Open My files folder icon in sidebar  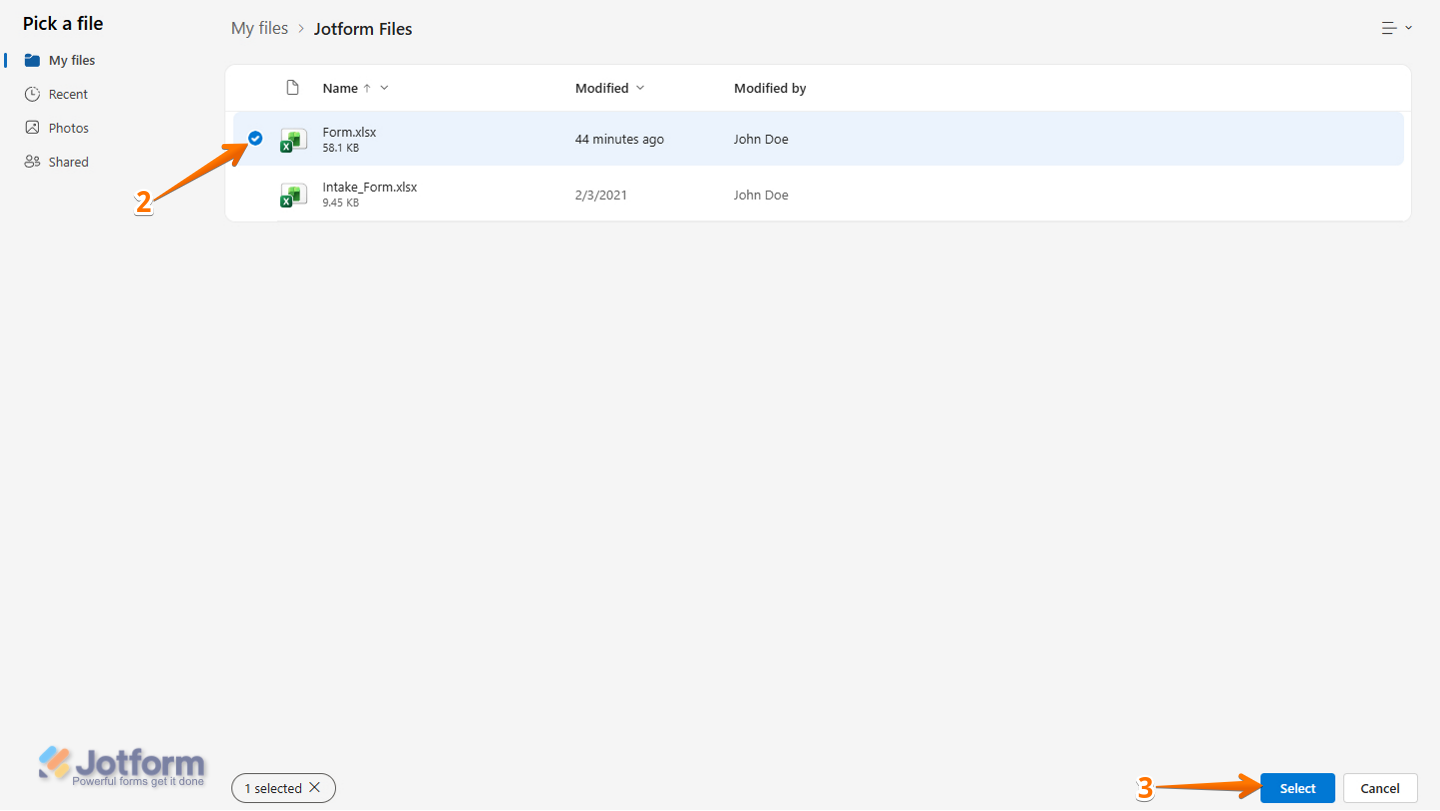coord(32,60)
